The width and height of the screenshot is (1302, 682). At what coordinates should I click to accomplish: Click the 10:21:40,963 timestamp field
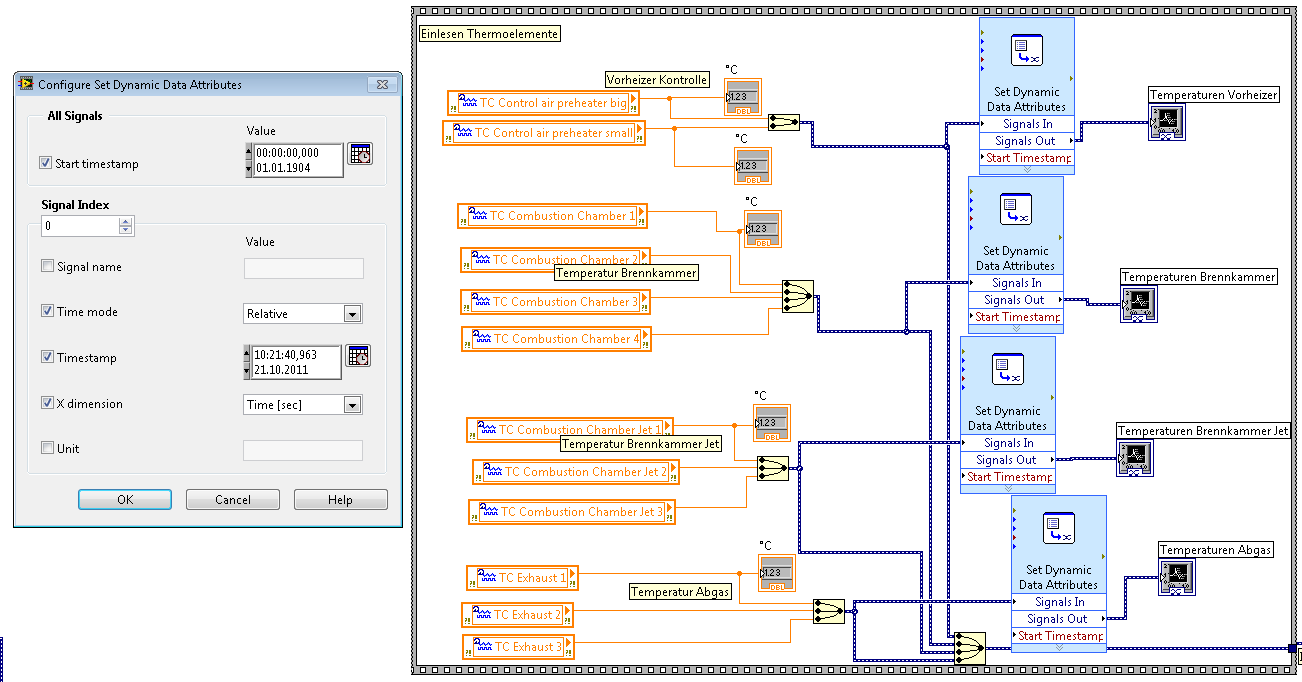click(x=297, y=362)
